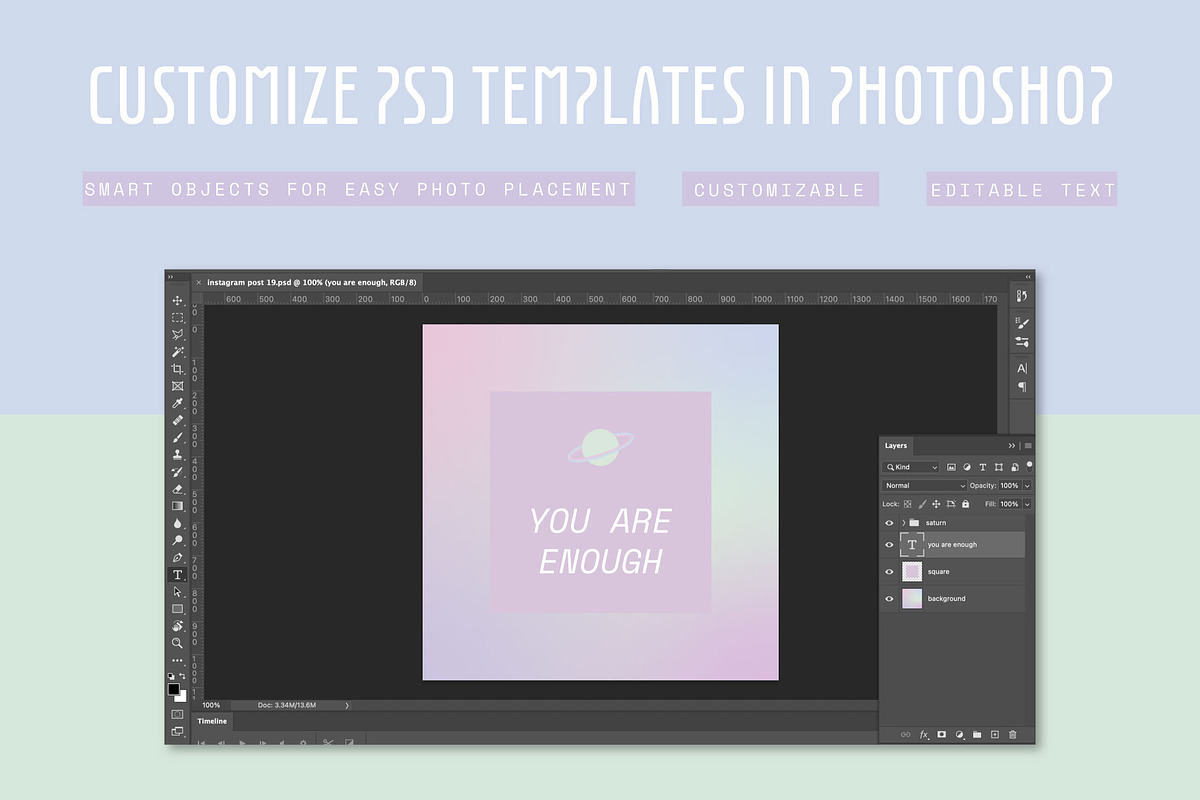Image resolution: width=1200 pixels, height=800 pixels.
Task: Add a layer mask
Action: pos(941,734)
